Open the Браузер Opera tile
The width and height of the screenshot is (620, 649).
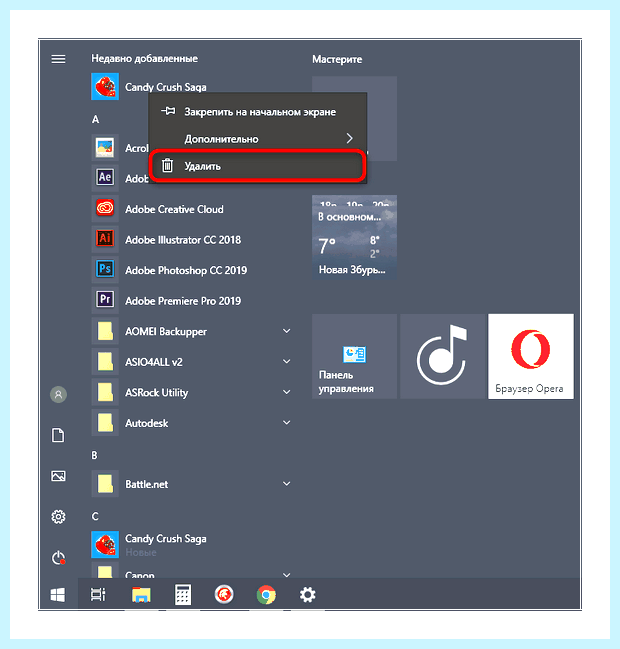point(531,356)
